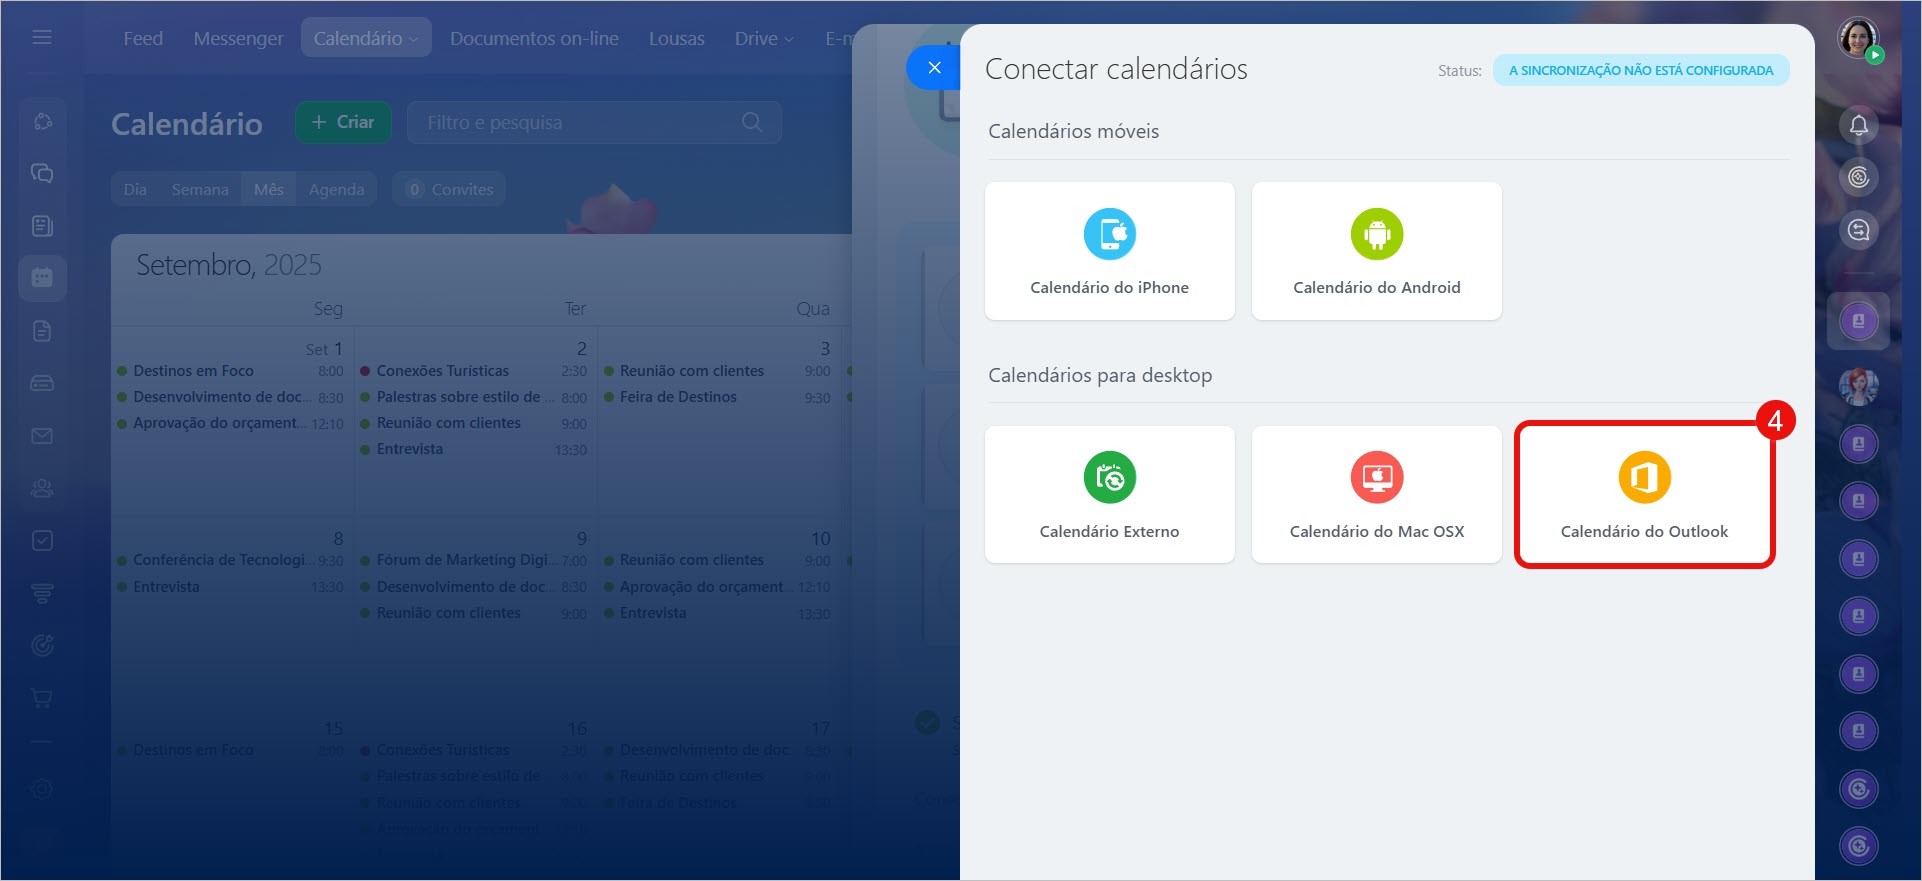1922x881 pixels.
Task: Open the tasks checkmark icon in left sidebar
Action: tap(42, 540)
